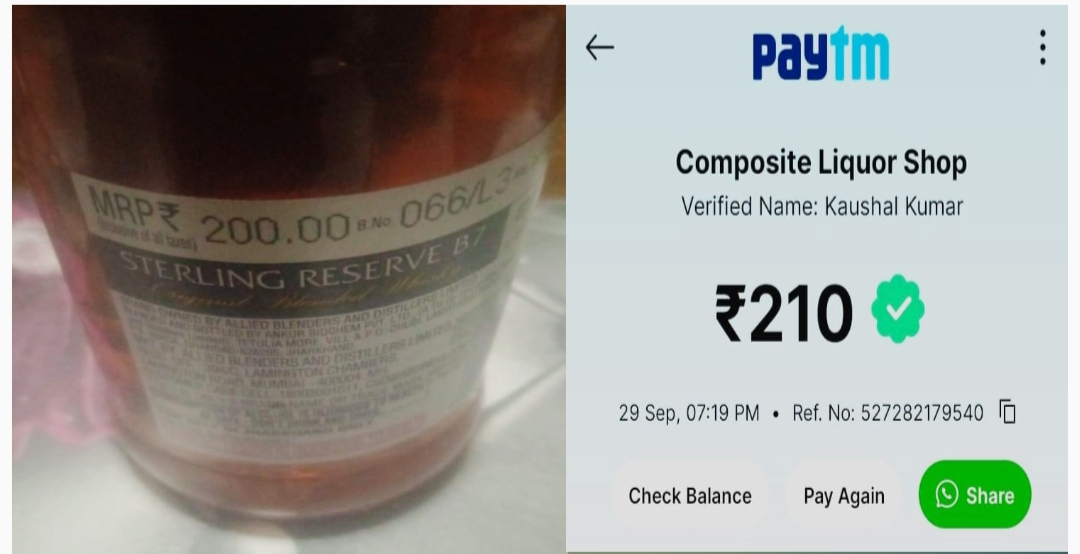The width and height of the screenshot is (1080, 554).
Task: Open the three-dot overflow menu
Action: (x=1043, y=48)
